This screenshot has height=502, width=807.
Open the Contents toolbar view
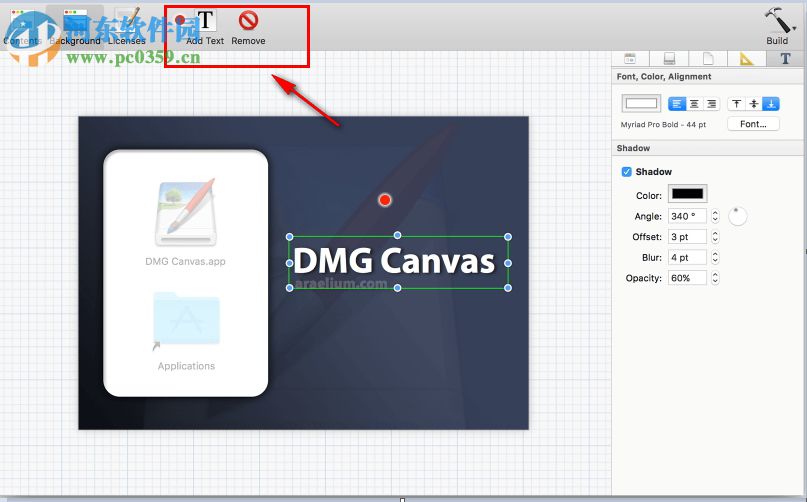coord(22,27)
